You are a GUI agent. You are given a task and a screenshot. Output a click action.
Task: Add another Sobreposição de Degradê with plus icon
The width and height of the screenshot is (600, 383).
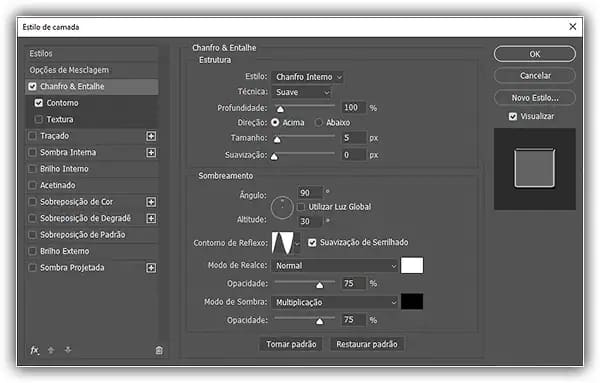click(151, 218)
